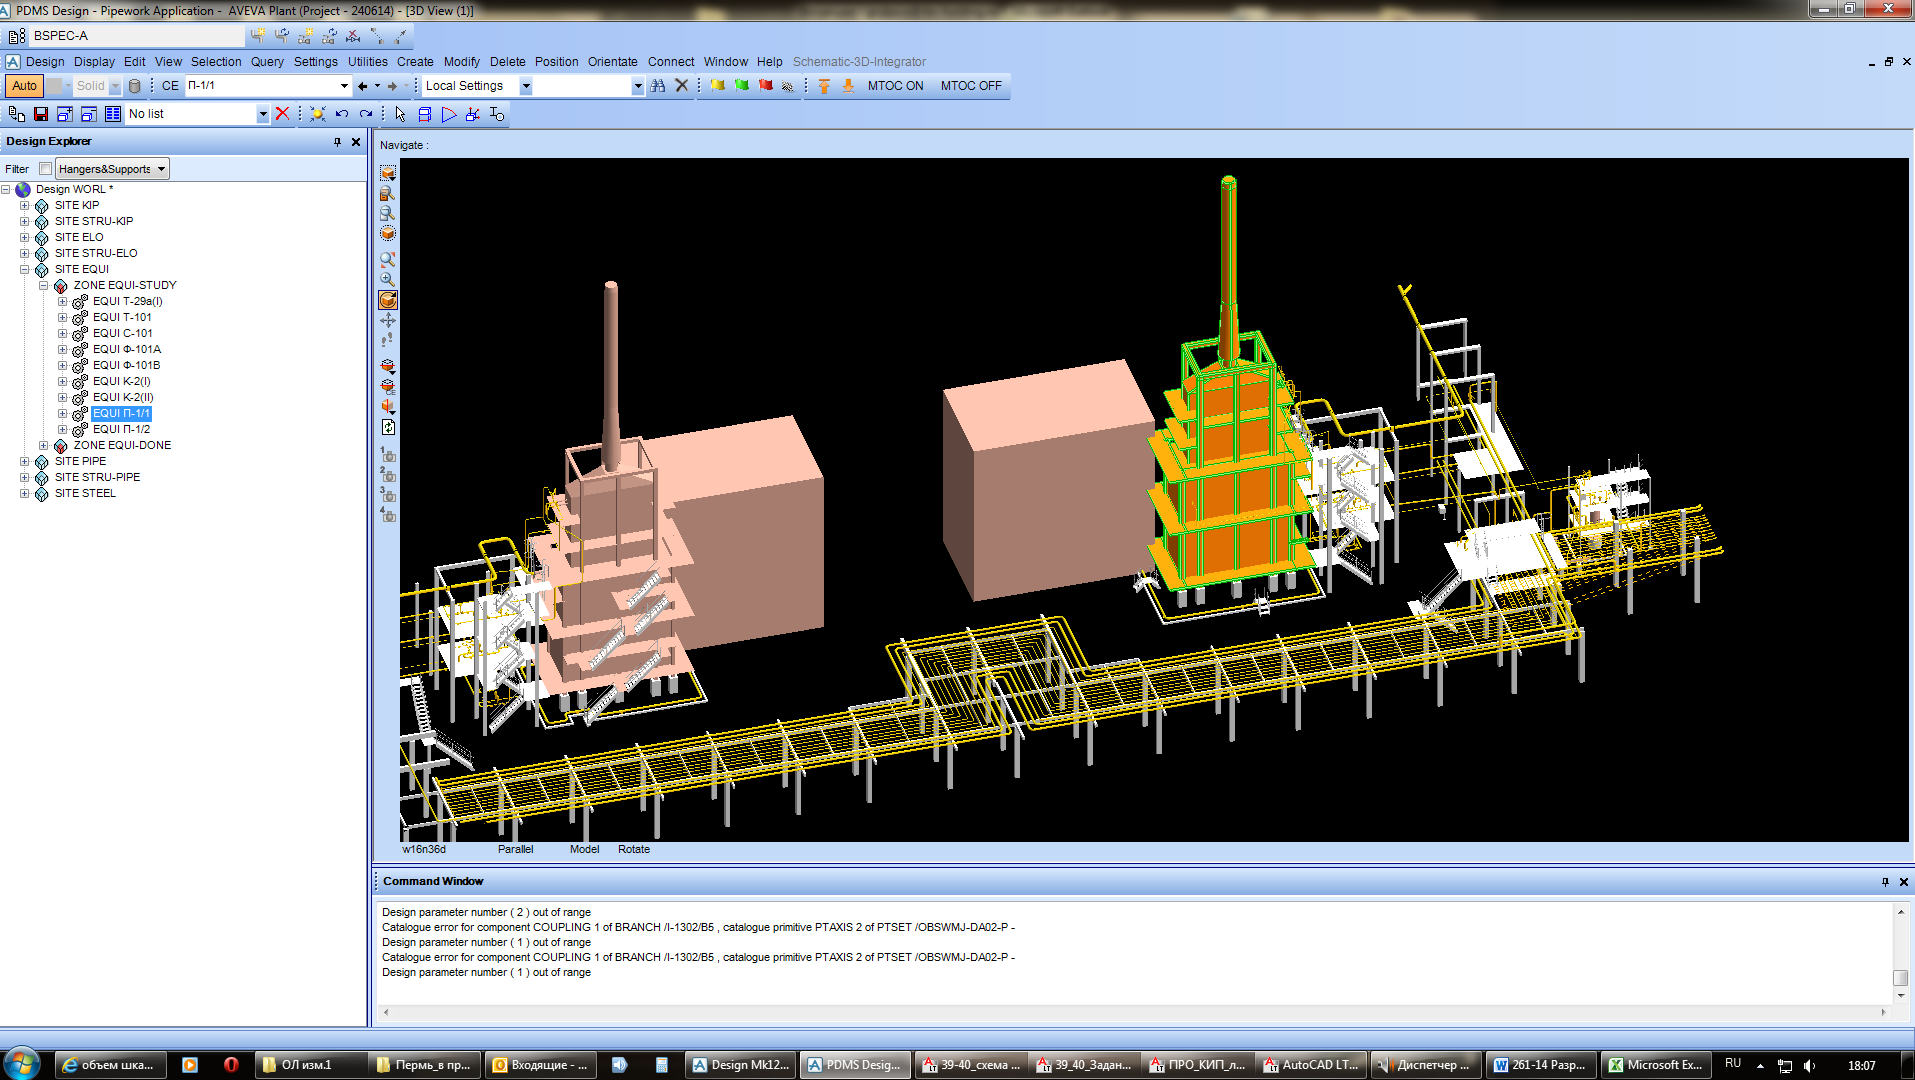Click the red X beside No list
Image resolution: width=1915 pixels, height=1080 pixels.
pos(283,114)
